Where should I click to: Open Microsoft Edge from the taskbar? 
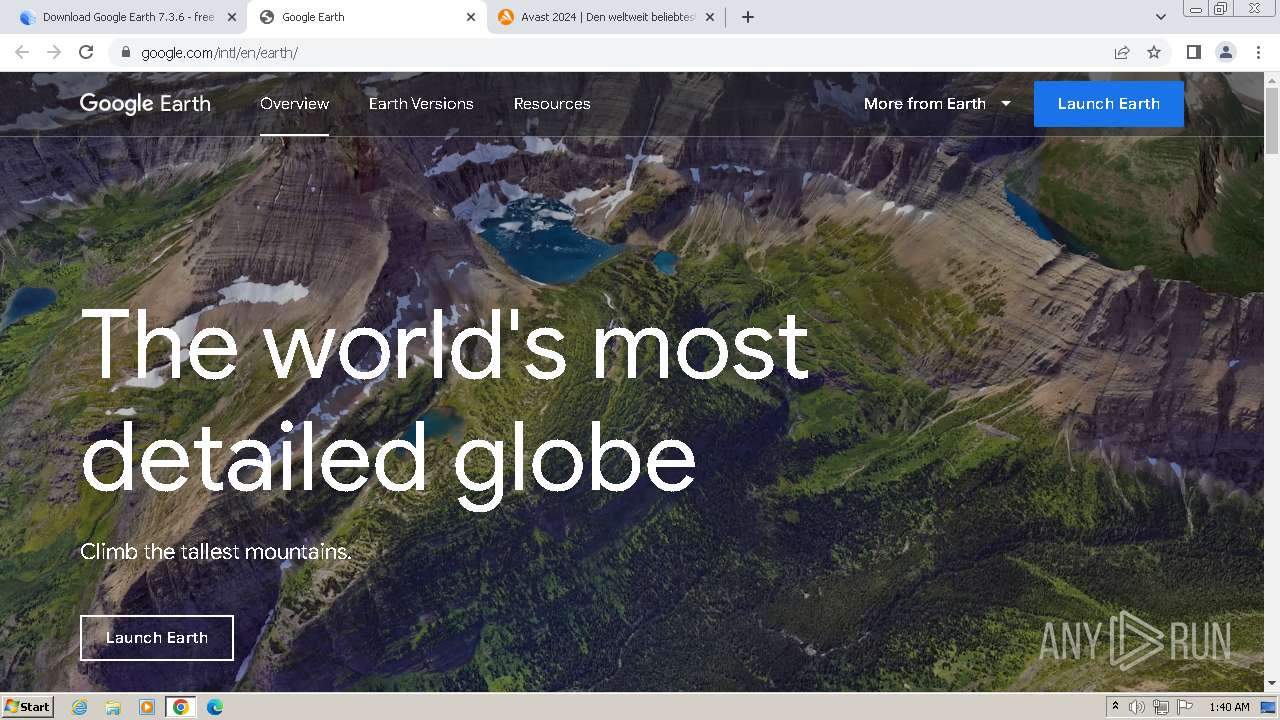coord(214,707)
